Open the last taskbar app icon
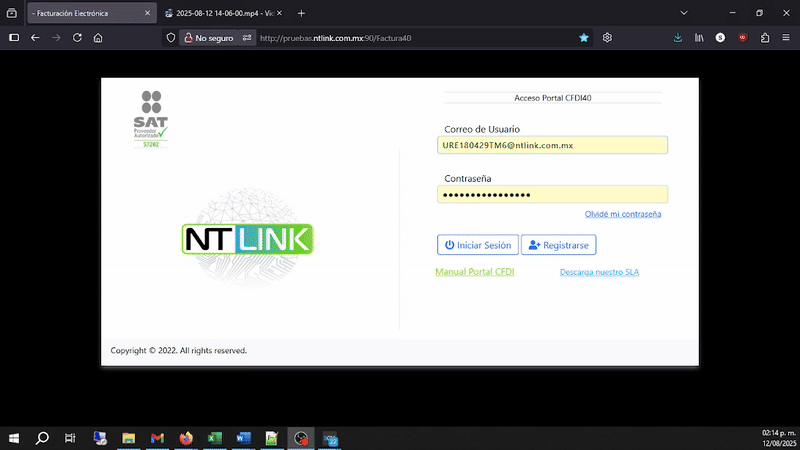This screenshot has width=800, height=450. point(330,438)
